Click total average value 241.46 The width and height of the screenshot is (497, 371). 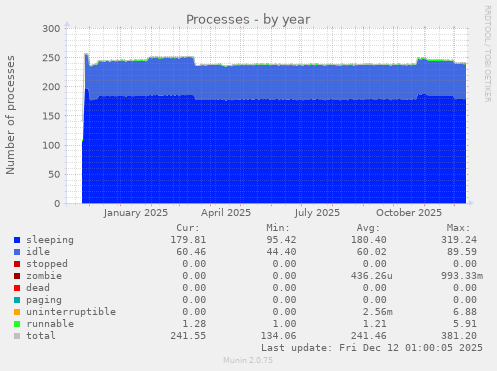369,336
